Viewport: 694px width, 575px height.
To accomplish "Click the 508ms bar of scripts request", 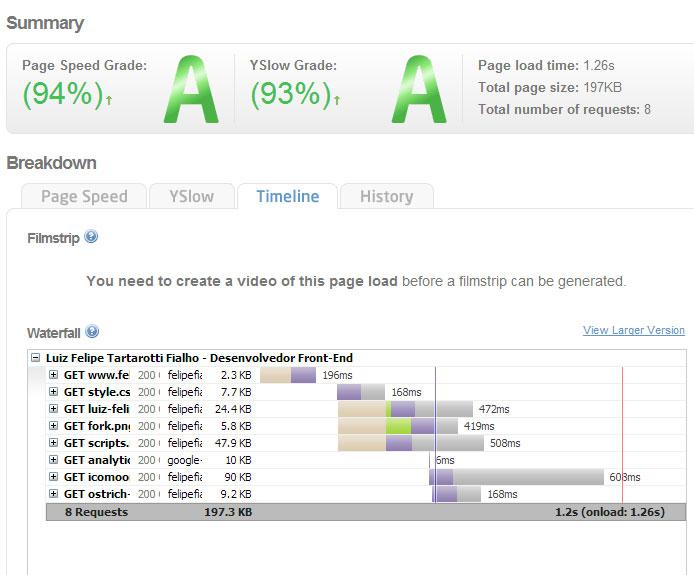I will pos(411,443).
